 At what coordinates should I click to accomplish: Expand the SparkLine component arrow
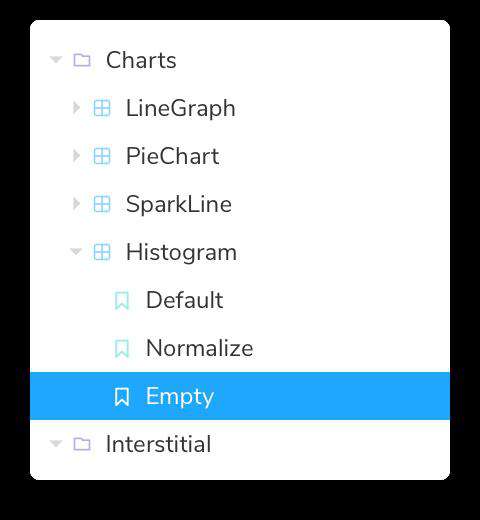[x=76, y=204]
